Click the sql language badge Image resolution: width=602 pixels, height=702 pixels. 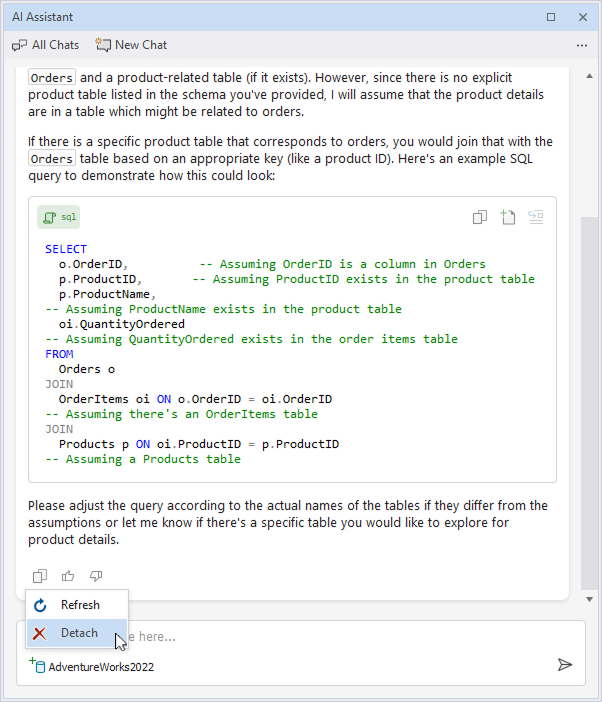[x=59, y=217]
